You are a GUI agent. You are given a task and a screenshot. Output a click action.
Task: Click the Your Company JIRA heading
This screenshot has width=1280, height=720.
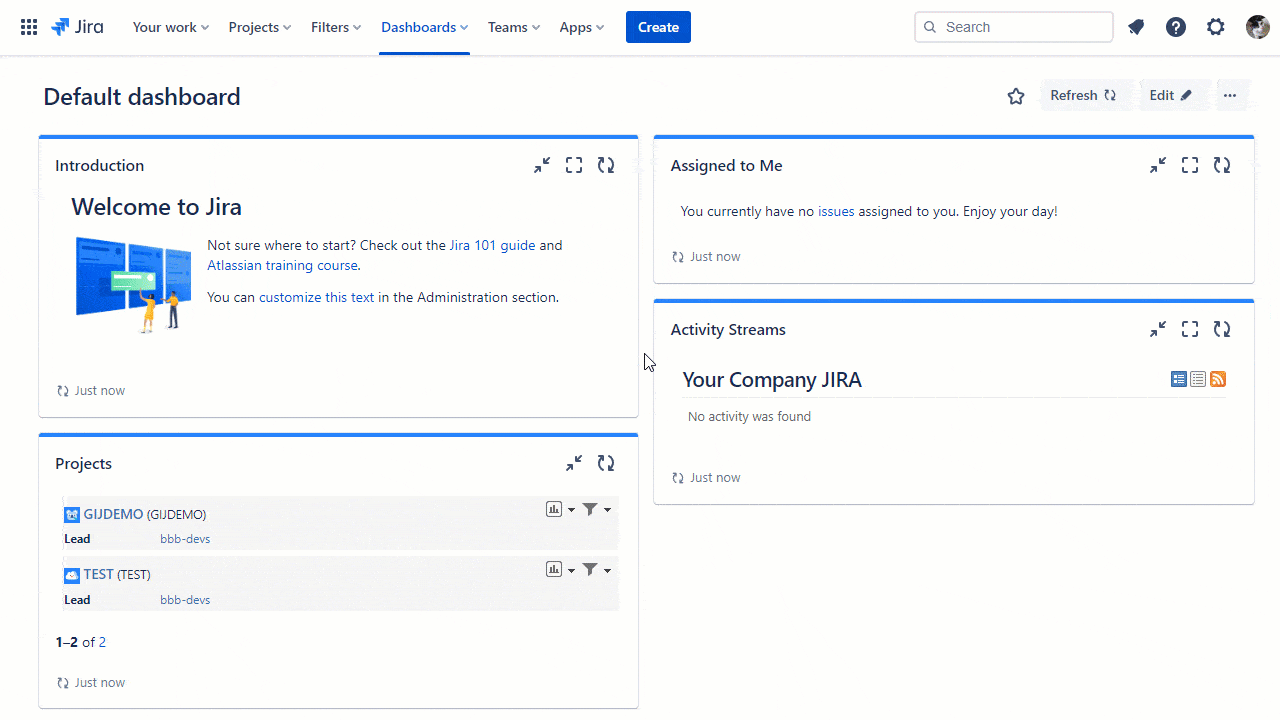point(772,379)
